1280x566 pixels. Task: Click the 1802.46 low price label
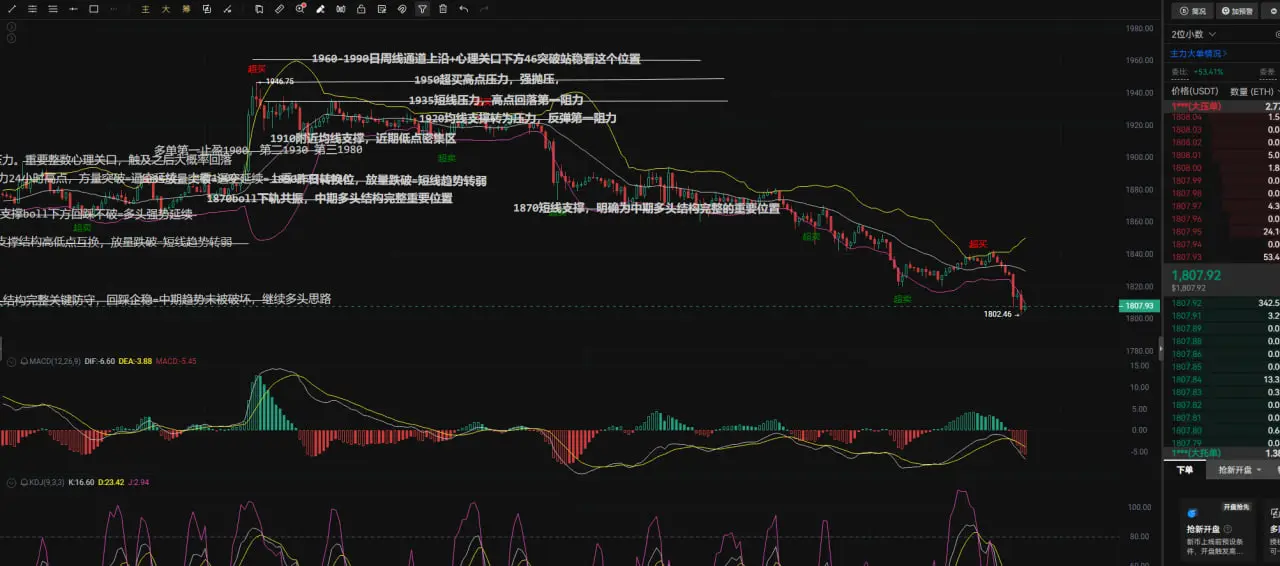[999, 314]
